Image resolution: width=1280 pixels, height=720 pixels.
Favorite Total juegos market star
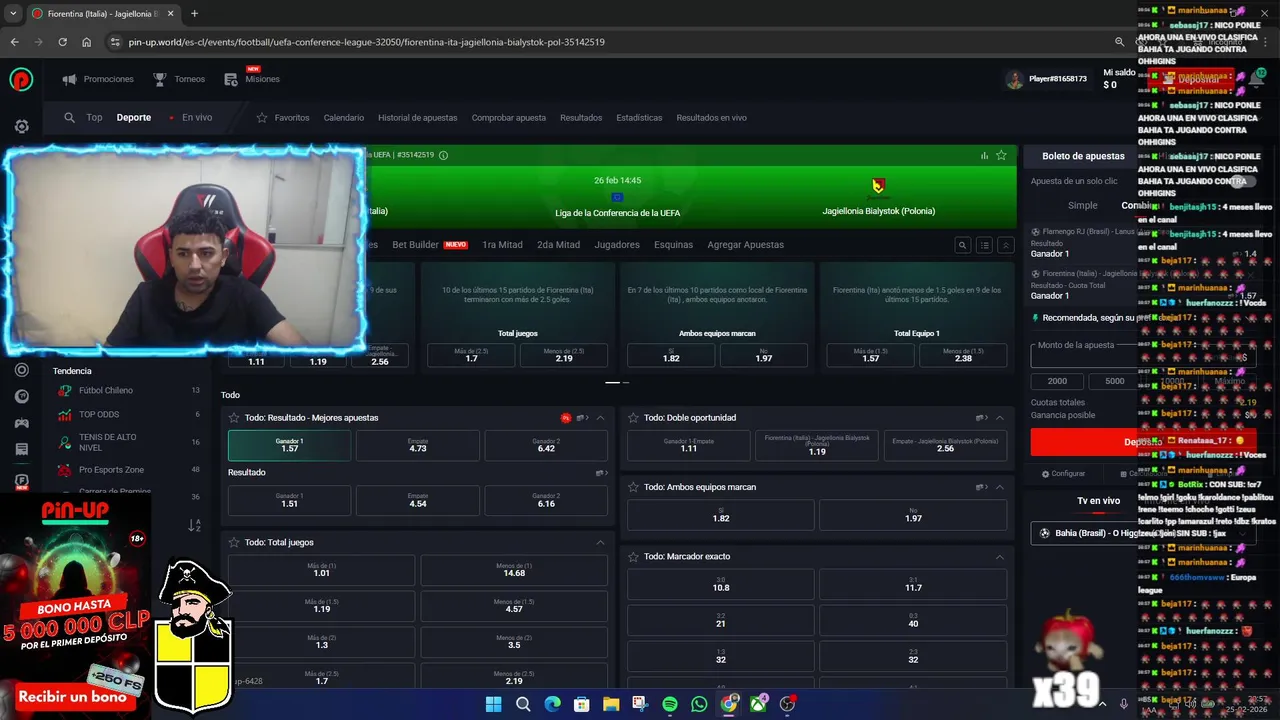click(x=234, y=542)
